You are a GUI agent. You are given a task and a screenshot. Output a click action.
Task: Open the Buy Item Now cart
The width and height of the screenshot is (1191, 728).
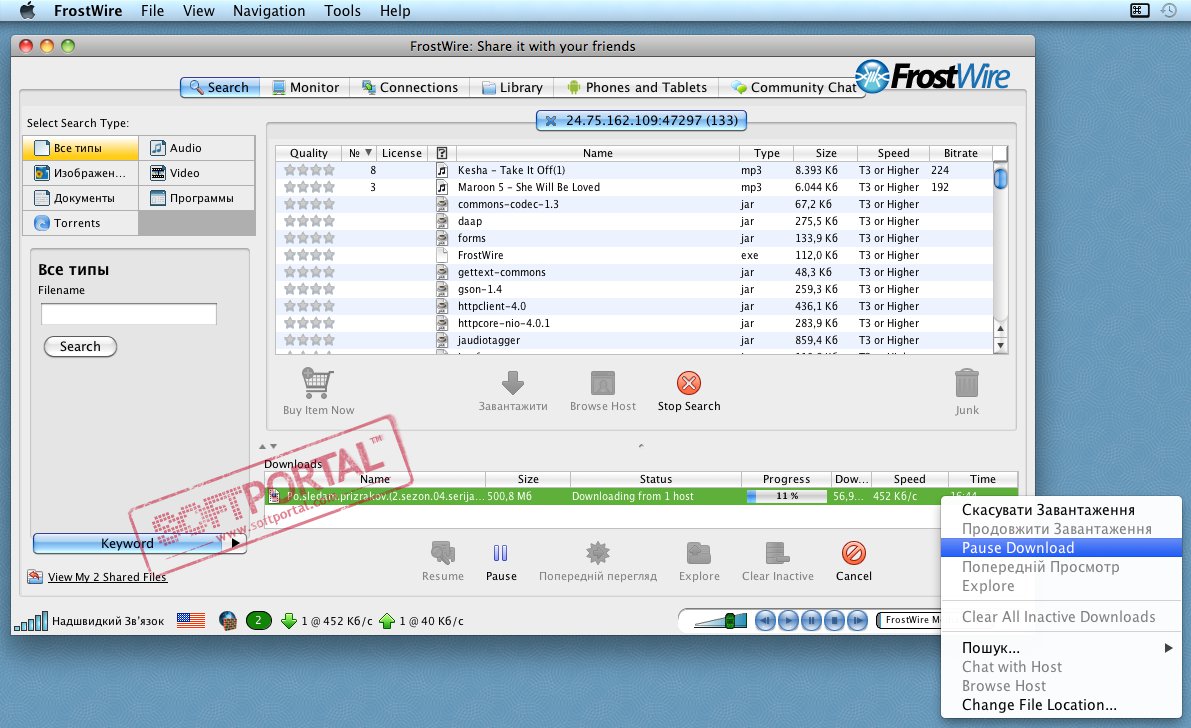click(317, 383)
